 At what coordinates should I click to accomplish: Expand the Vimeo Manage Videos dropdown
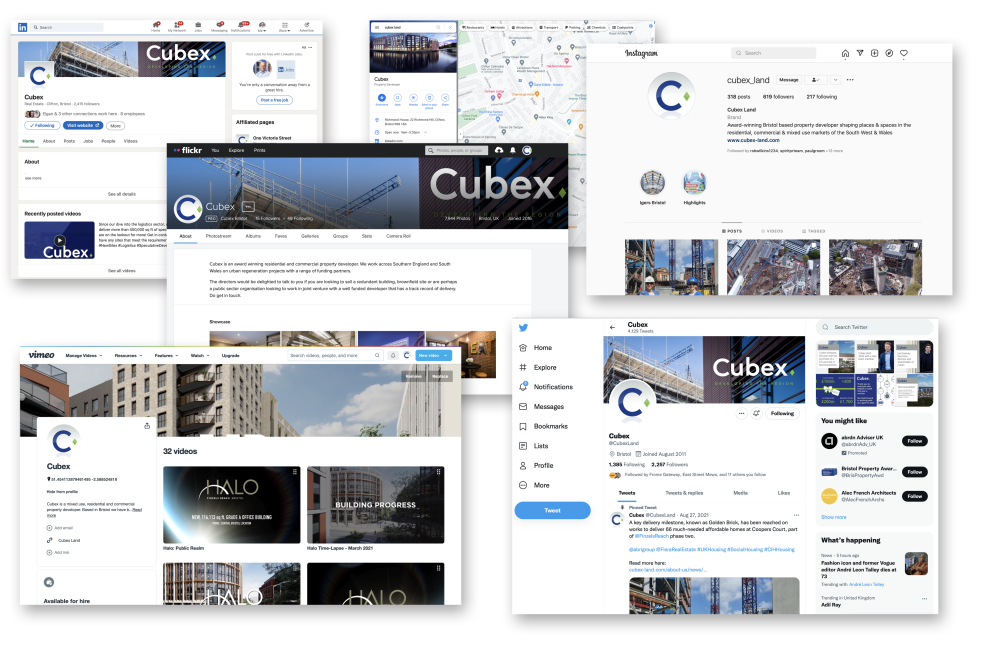[x=86, y=355]
